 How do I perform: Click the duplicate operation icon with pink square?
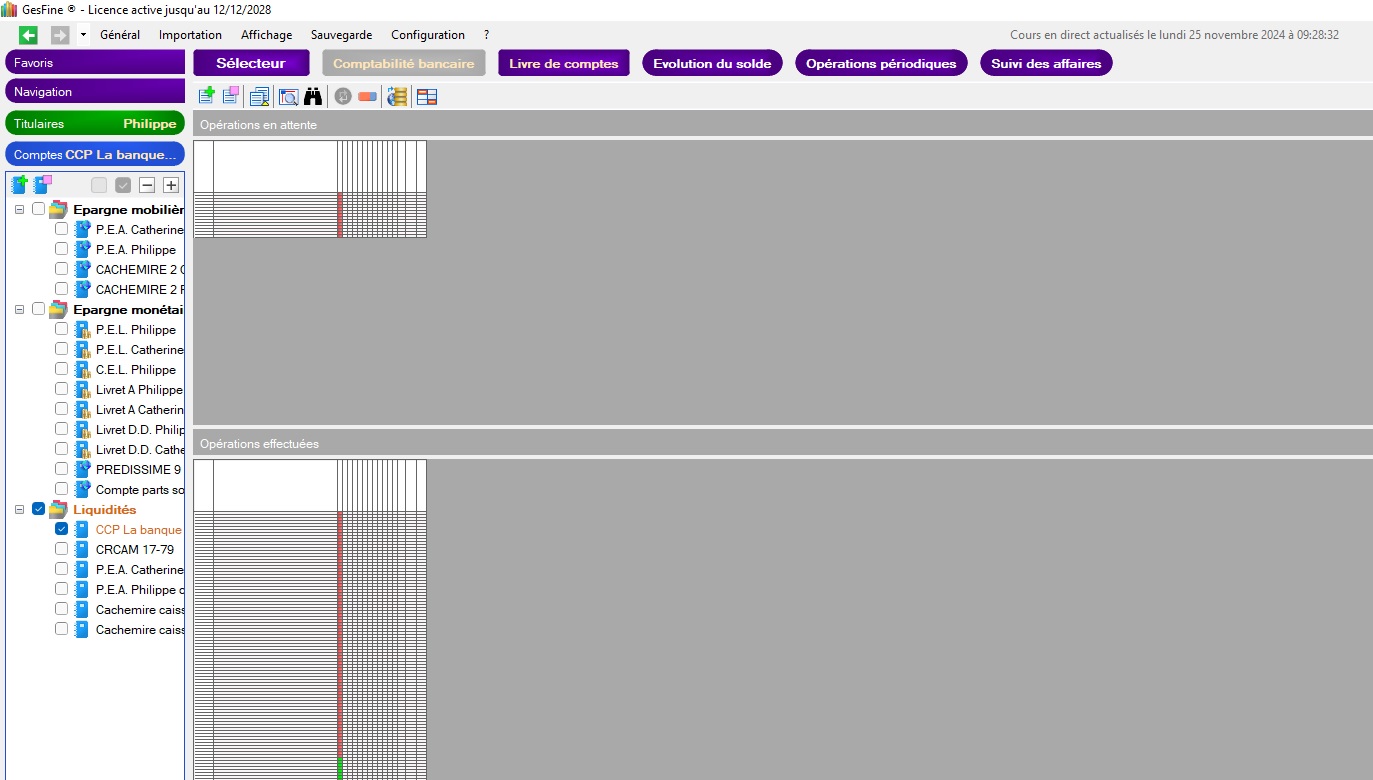click(x=231, y=96)
